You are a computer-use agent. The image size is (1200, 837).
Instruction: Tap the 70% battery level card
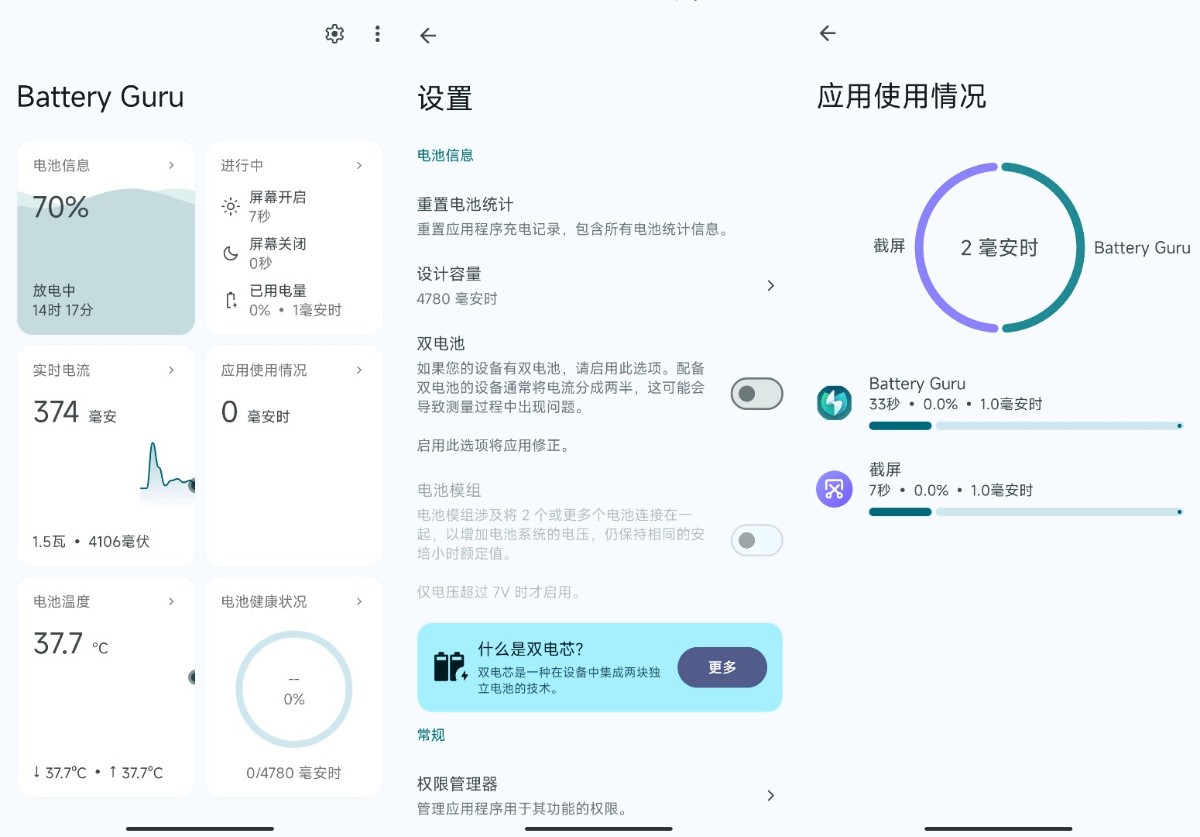click(106, 237)
